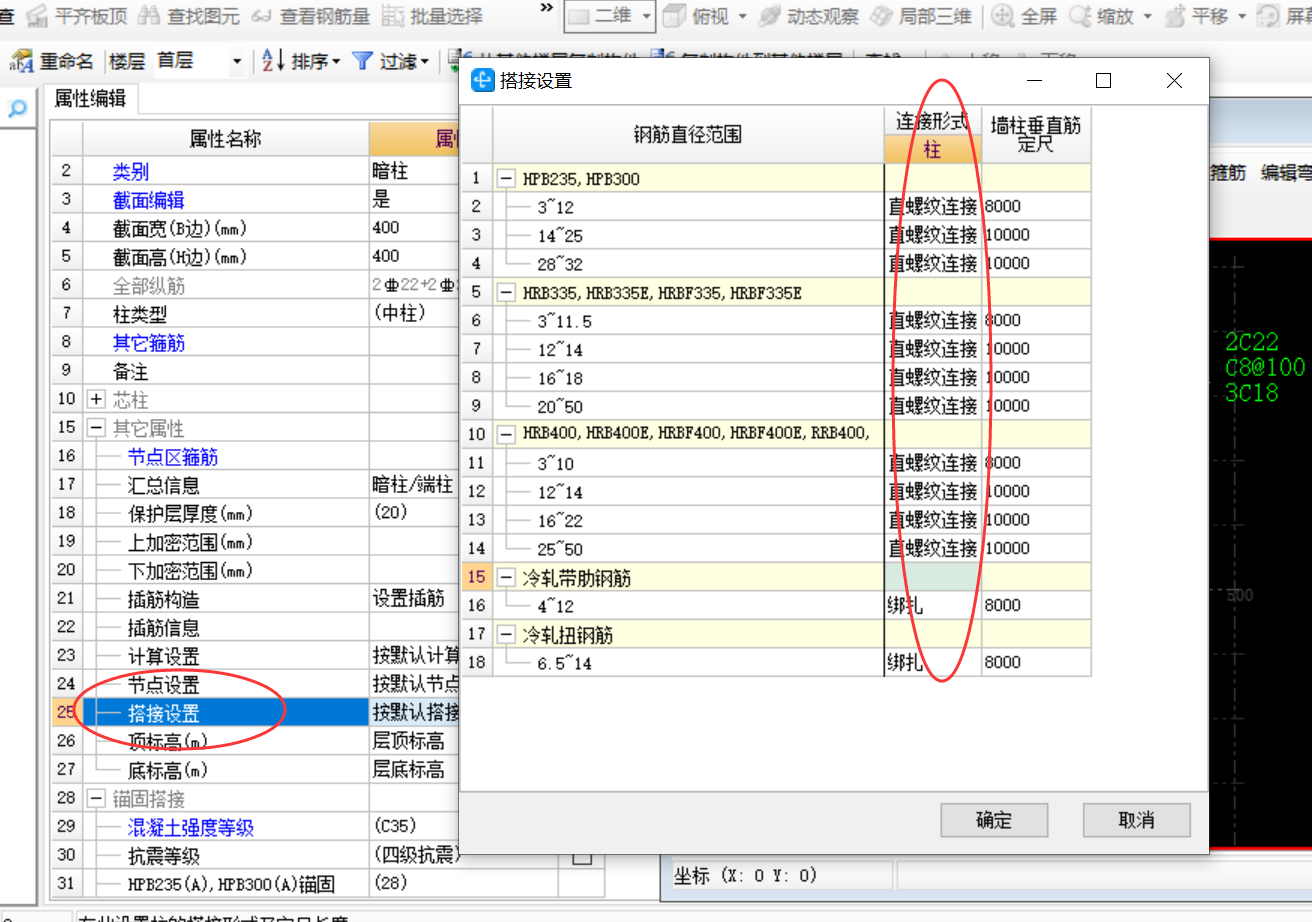The image size is (1312, 922).
Task: Click the 其它箍筋 property name
Action: click(x=148, y=343)
